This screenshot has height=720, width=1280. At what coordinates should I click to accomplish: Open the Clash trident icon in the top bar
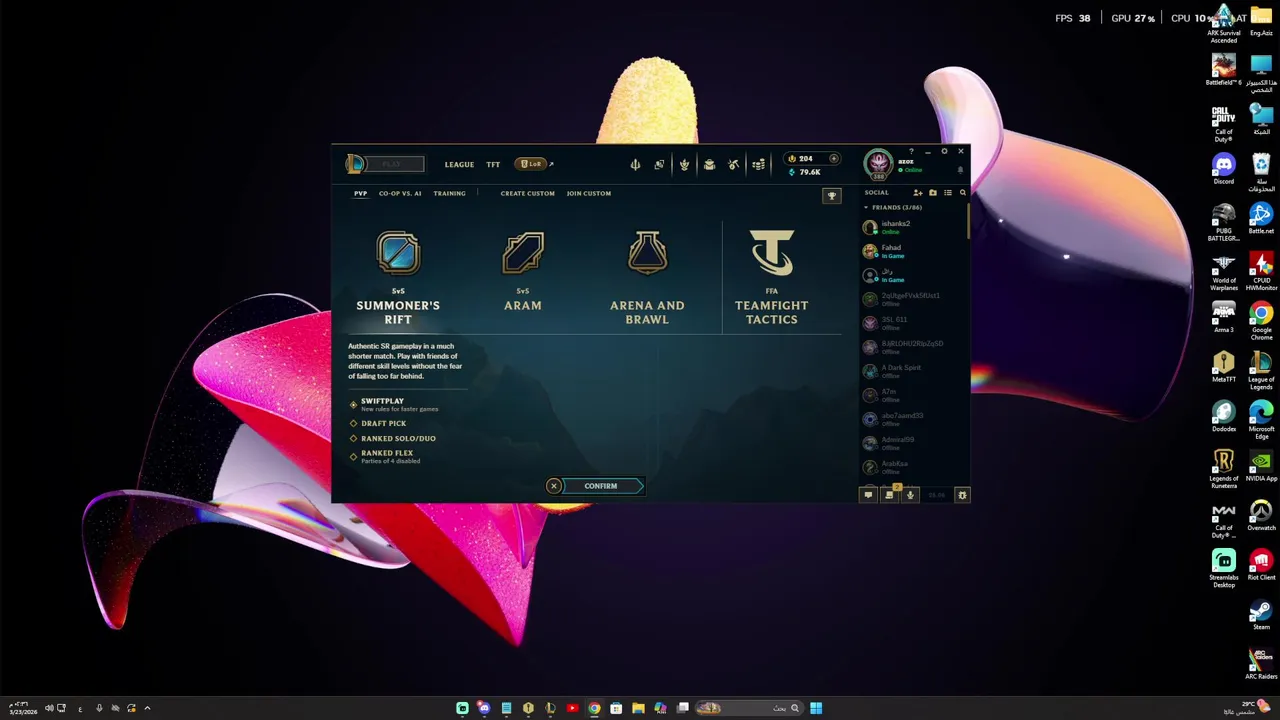tap(635, 164)
